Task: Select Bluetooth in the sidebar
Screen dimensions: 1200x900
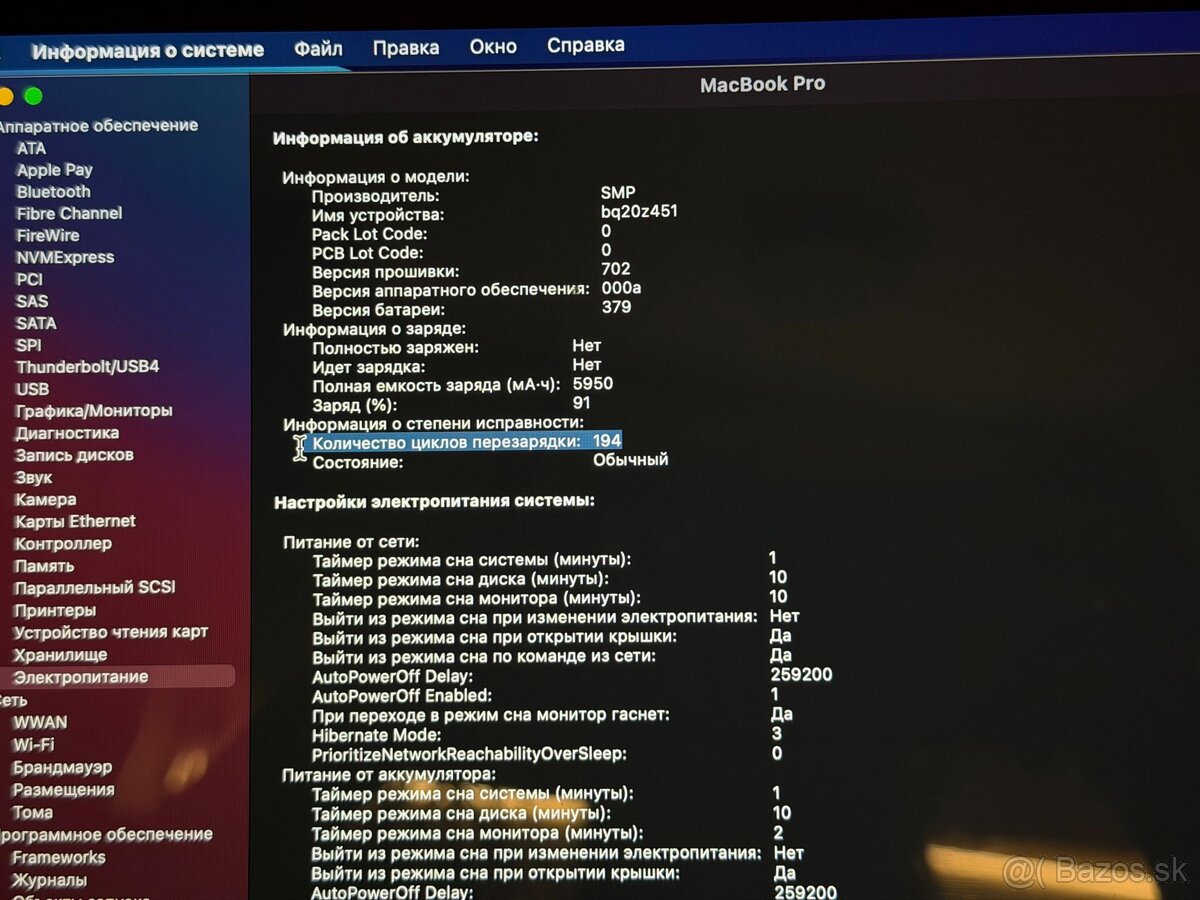Action: [53, 192]
